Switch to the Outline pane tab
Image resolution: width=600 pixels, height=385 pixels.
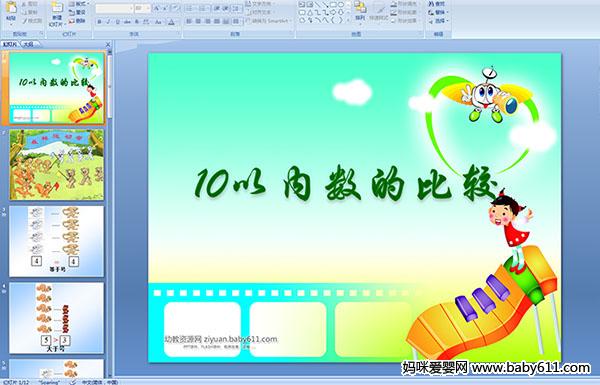(29, 44)
